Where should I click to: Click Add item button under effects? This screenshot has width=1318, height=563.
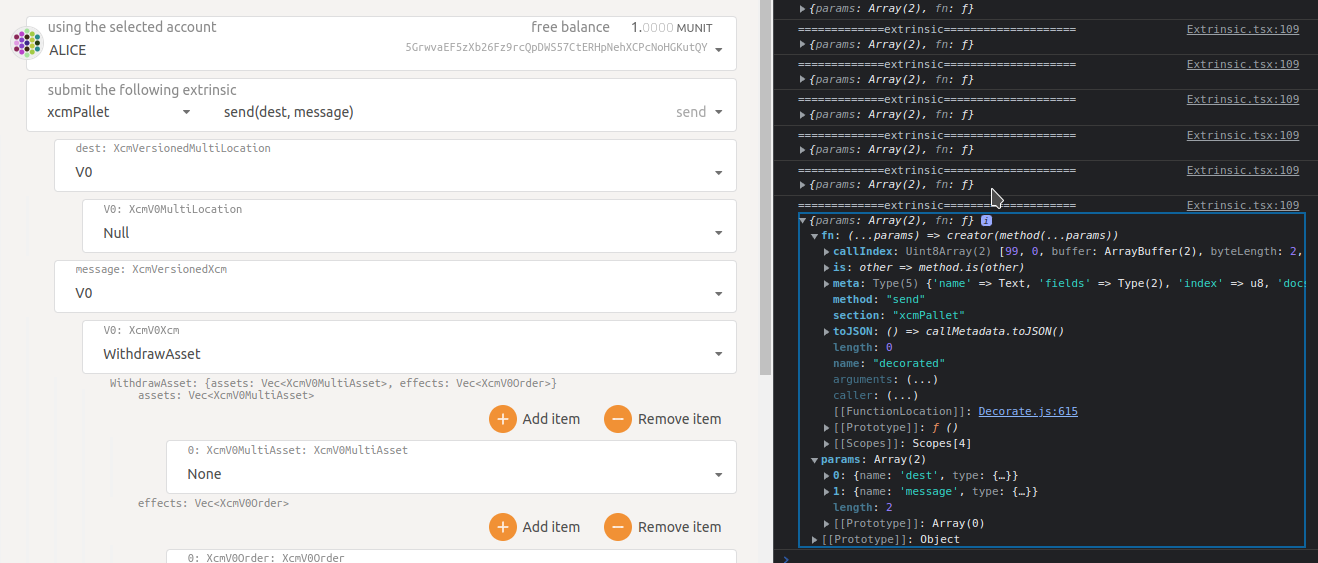[x=535, y=527]
